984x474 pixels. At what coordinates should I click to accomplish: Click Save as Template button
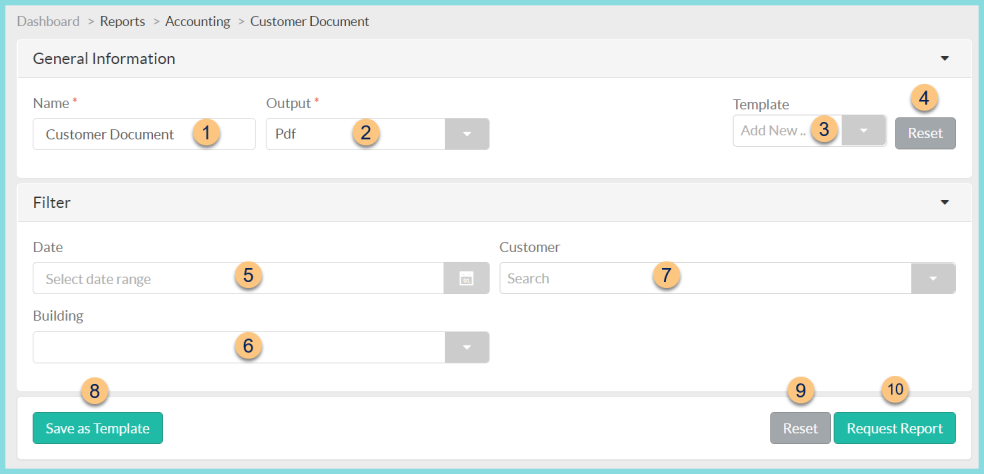[x=98, y=428]
